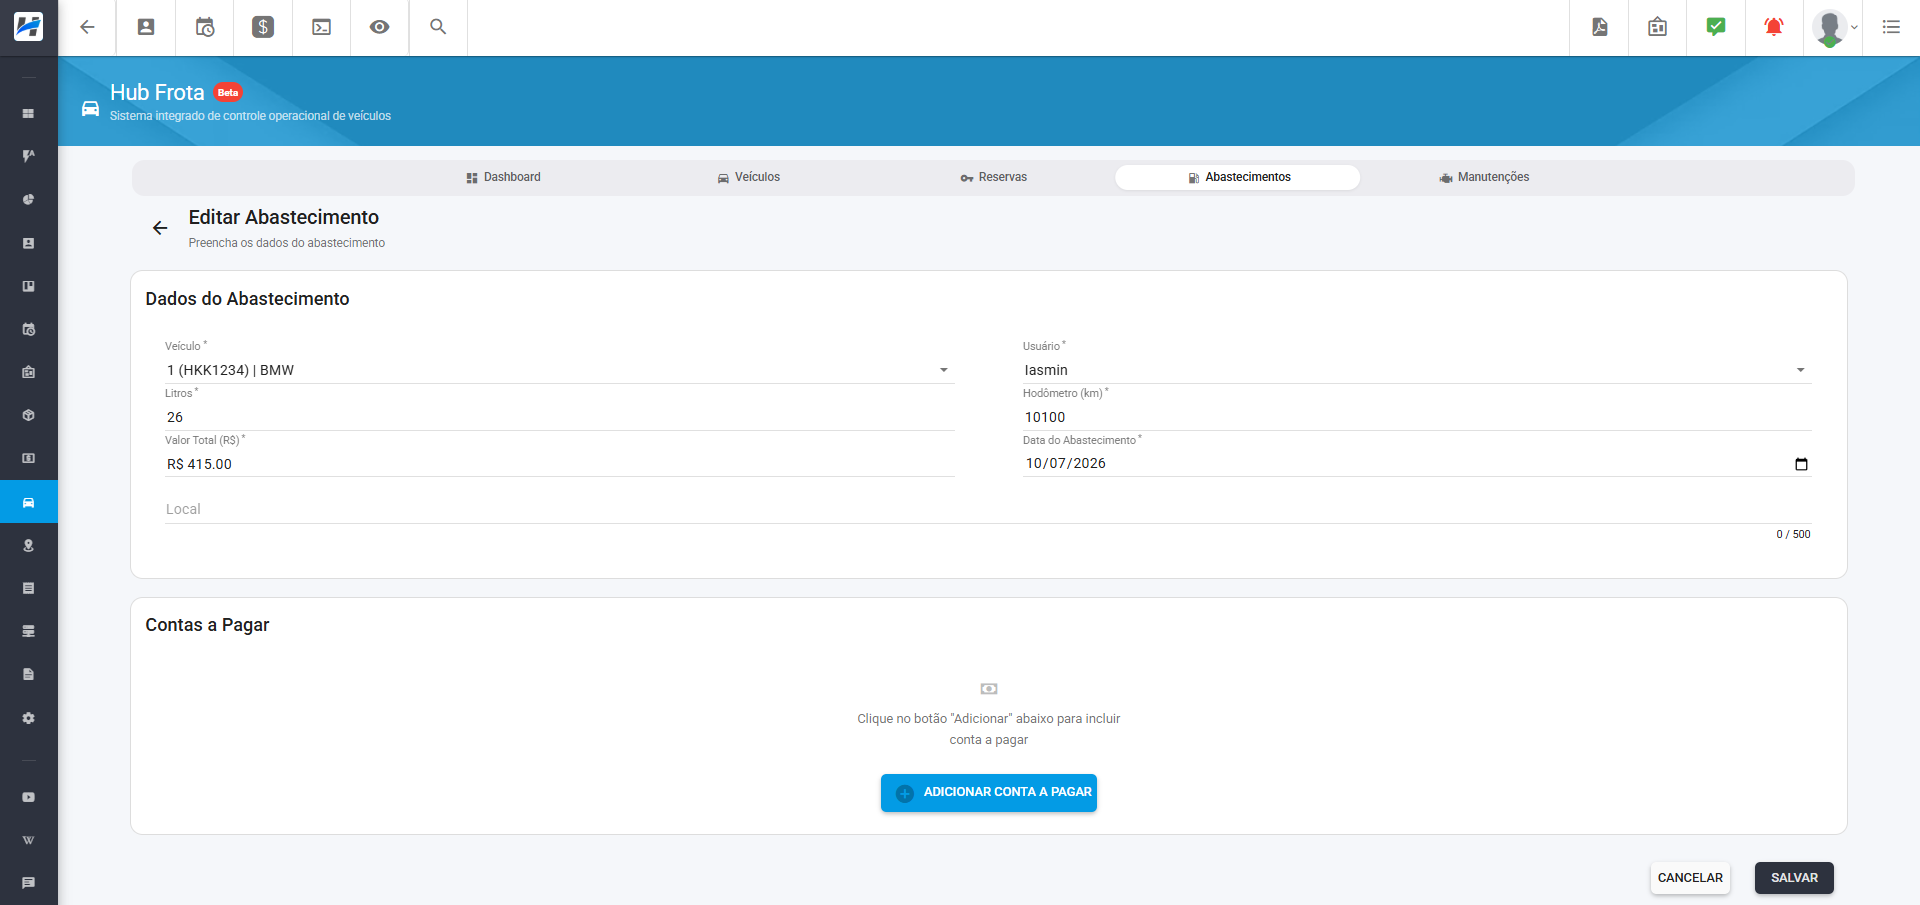Toggle the eye visibility icon in toolbar
The width and height of the screenshot is (1920, 905).
point(379,27)
